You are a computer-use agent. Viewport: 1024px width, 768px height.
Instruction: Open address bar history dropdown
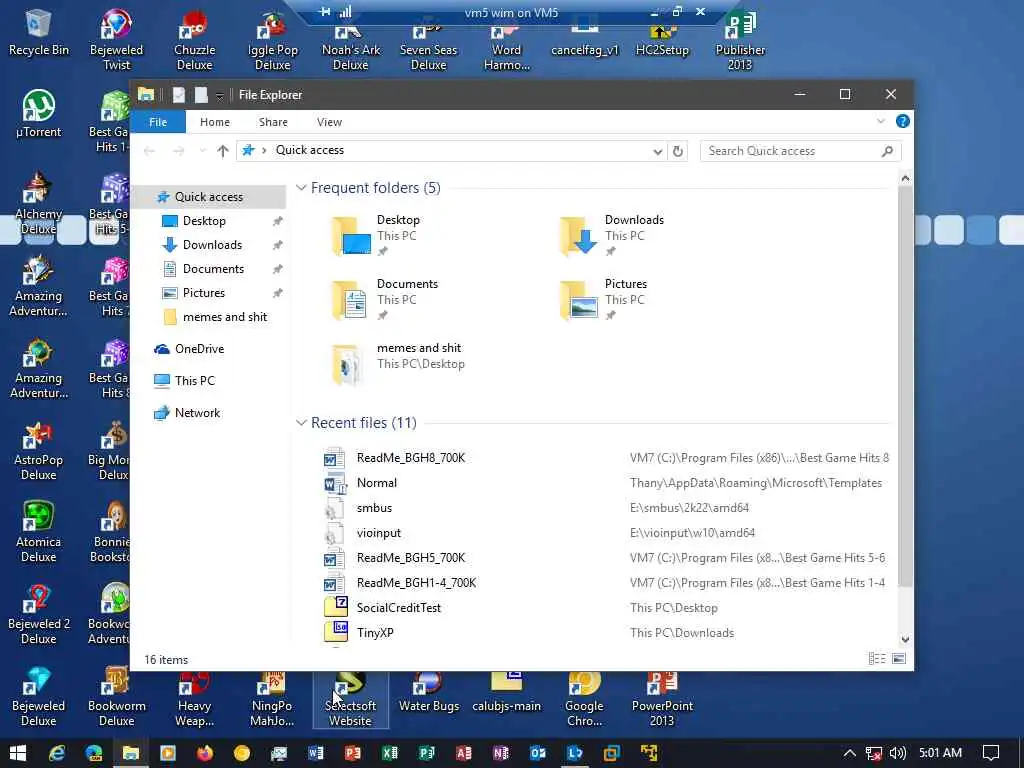[x=657, y=152]
